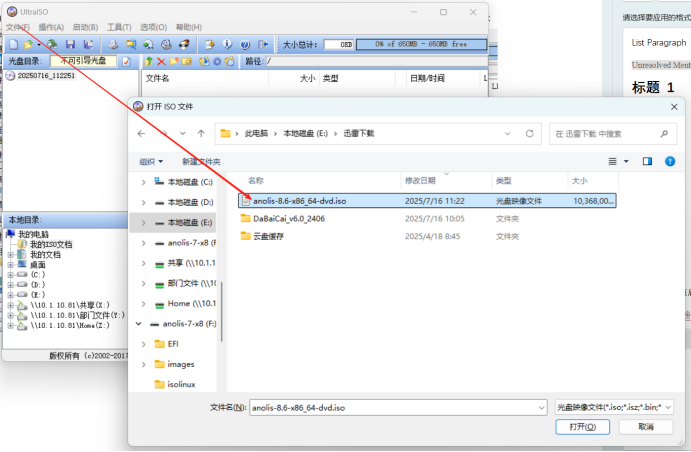
Task: Click the Open CD/DVD disc icon in UltraISO toolbar
Action: pyautogui.click(x=52, y=44)
